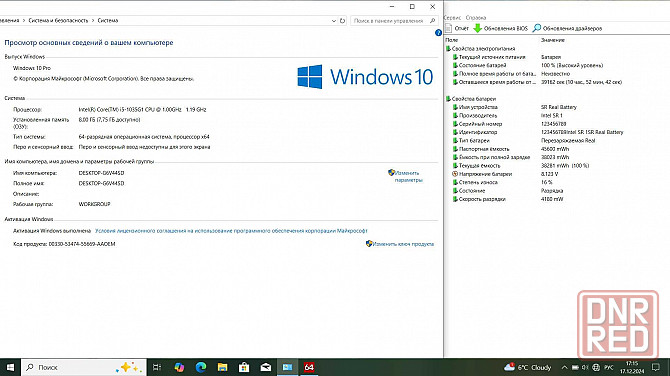670x376 pixels.
Task: Click the WORKGROUP value text
Action: [x=94, y=204]
